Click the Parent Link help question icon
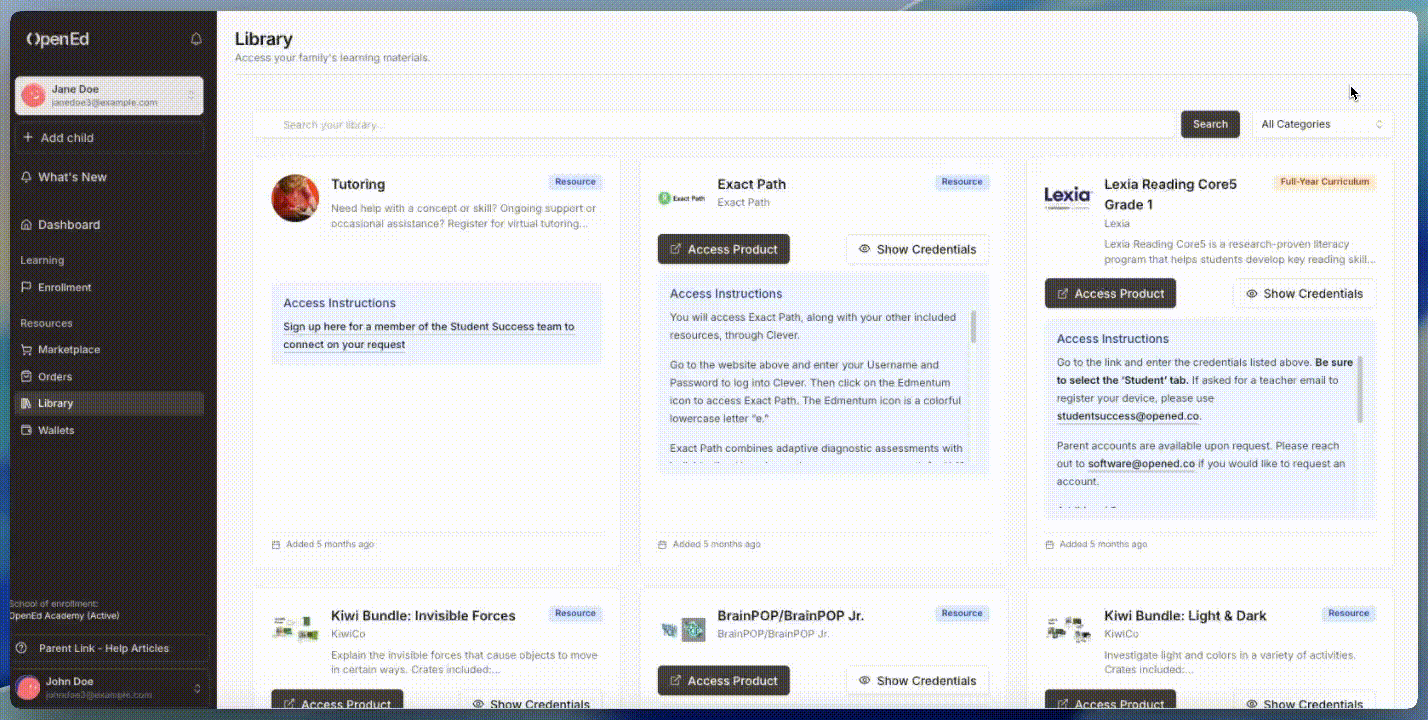The width and height of the screenshot is (1428, 720). [x=21, y=648]
